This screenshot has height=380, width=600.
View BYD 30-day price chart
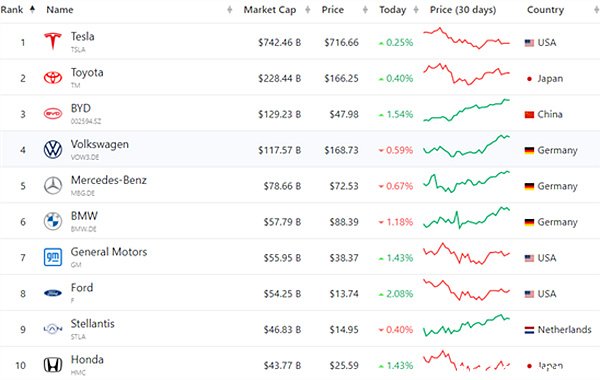coord(466,110)
